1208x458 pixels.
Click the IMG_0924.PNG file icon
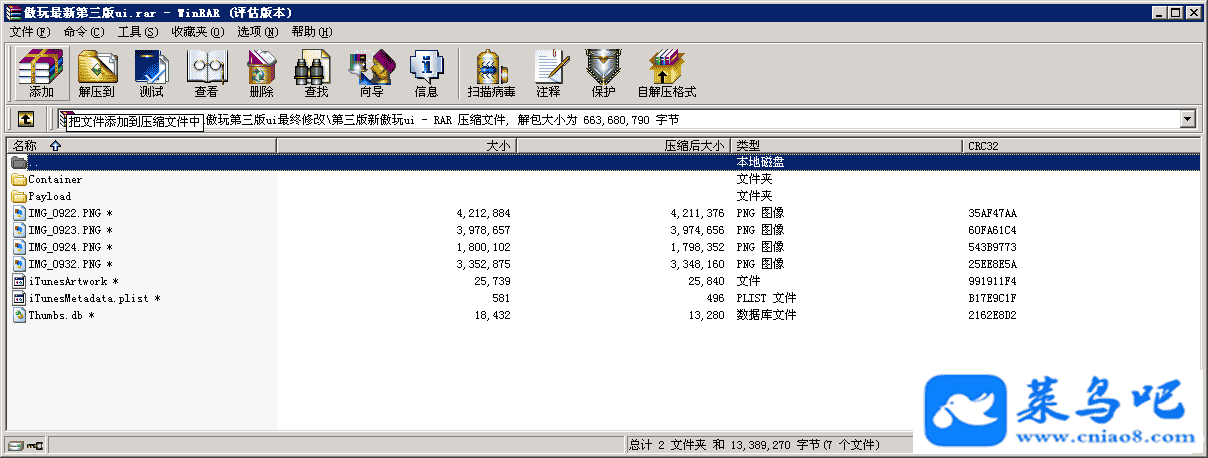click(19, 247)
